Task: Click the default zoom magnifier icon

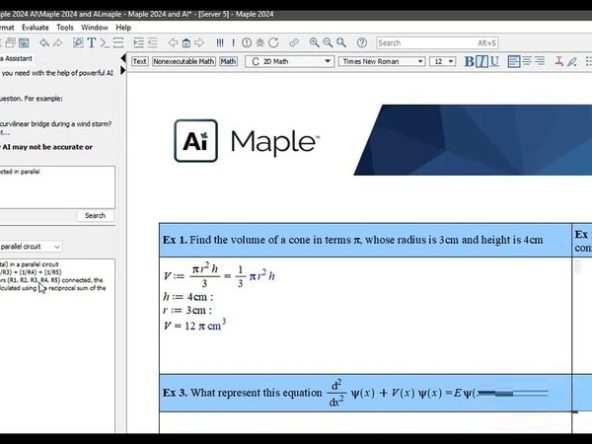Action: (341, 43)
